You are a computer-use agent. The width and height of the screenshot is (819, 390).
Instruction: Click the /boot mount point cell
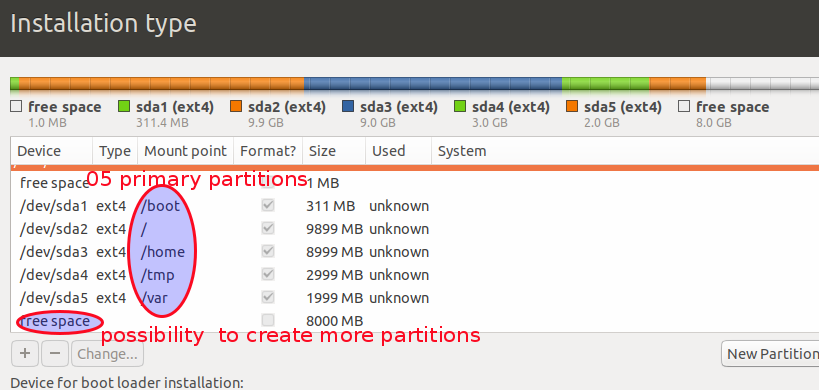click(x=160, y=206)
